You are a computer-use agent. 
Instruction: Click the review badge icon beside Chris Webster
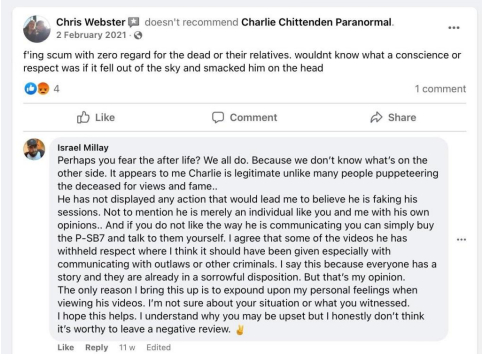point(134,22)
